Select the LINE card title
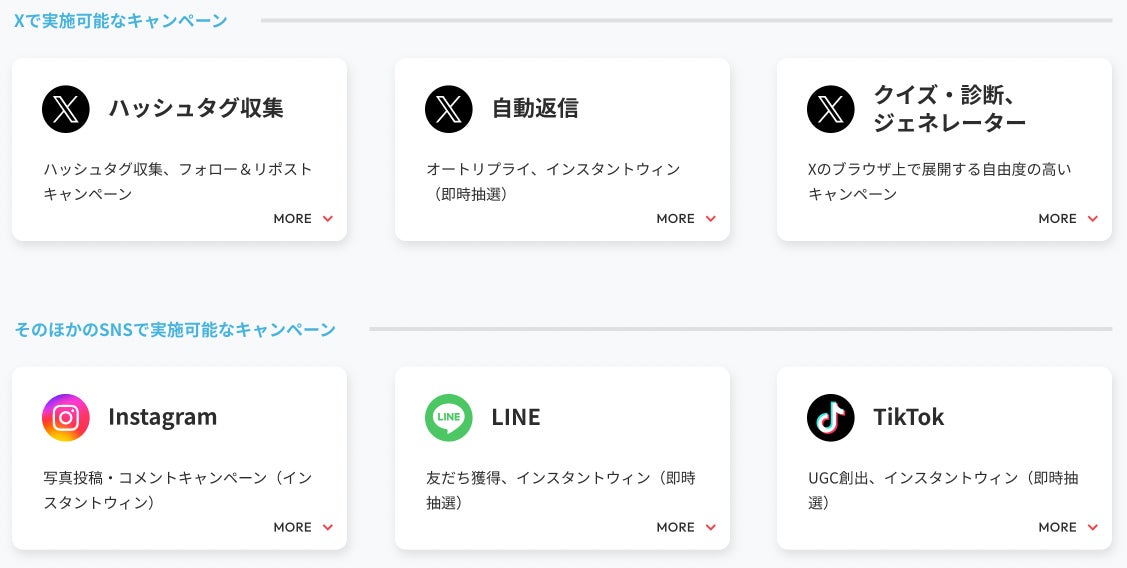The height and width of the screenshot is (568, 1127). click(x=516, y=417)
